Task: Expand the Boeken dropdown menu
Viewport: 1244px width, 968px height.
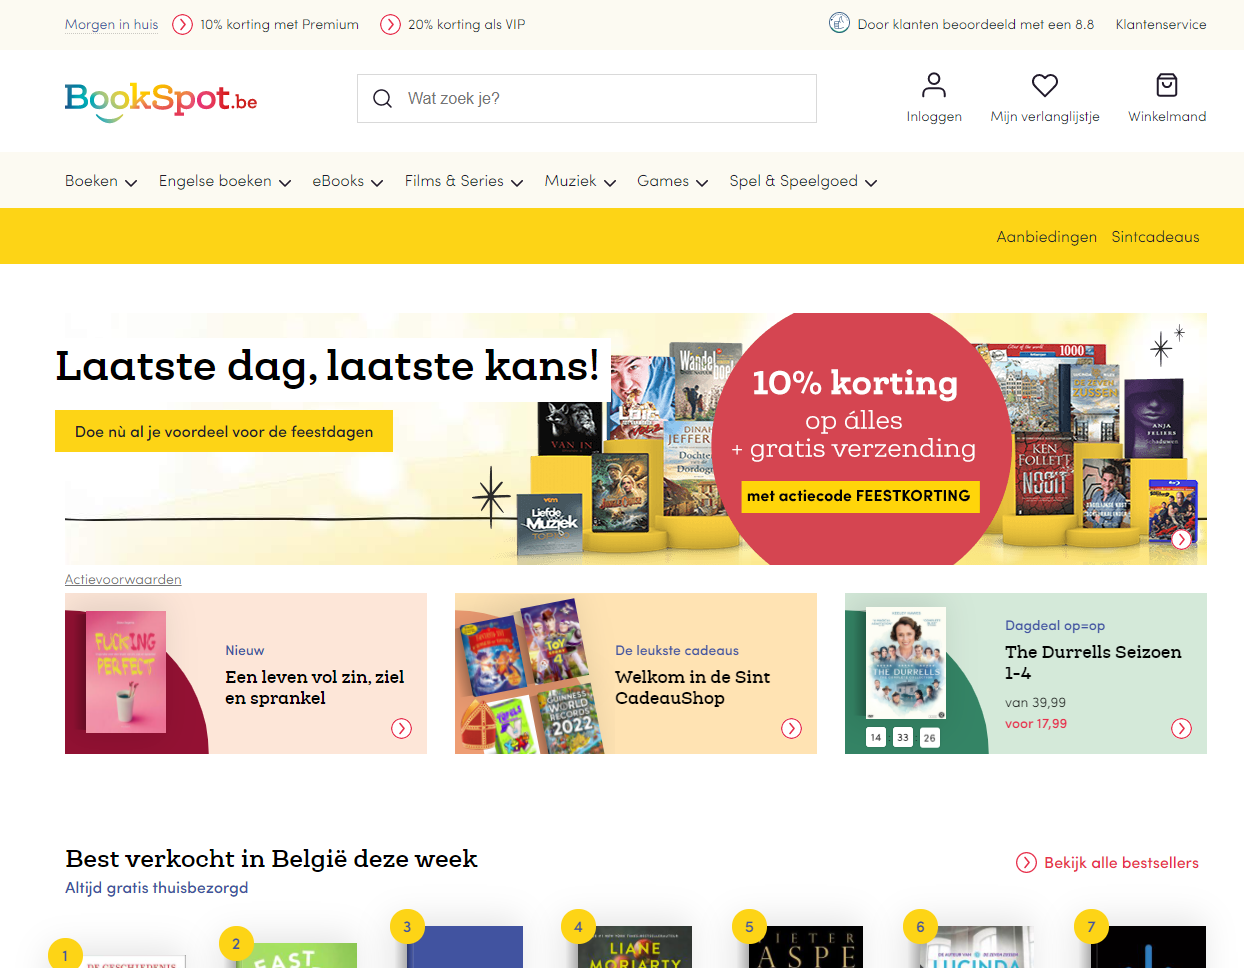Action: coord(101,181)
